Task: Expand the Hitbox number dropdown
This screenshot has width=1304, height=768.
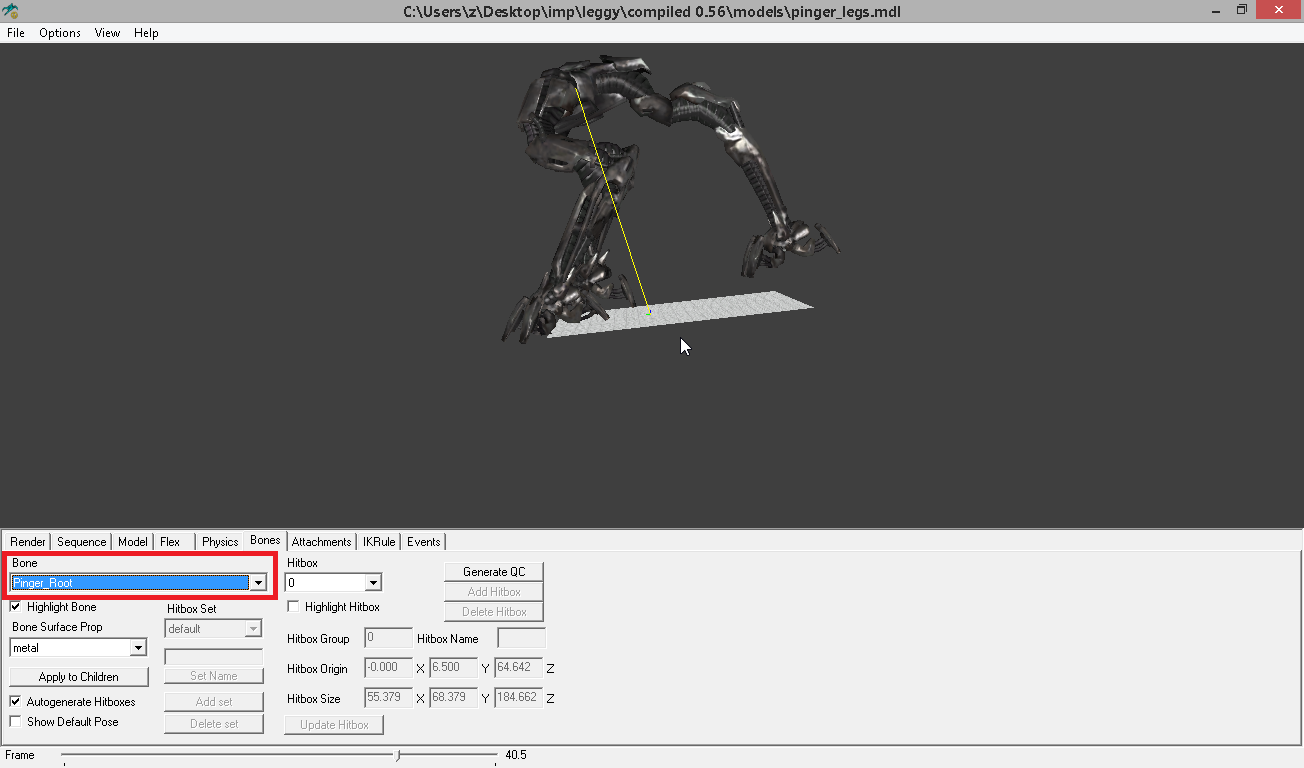Action: [x=374, y=581]
